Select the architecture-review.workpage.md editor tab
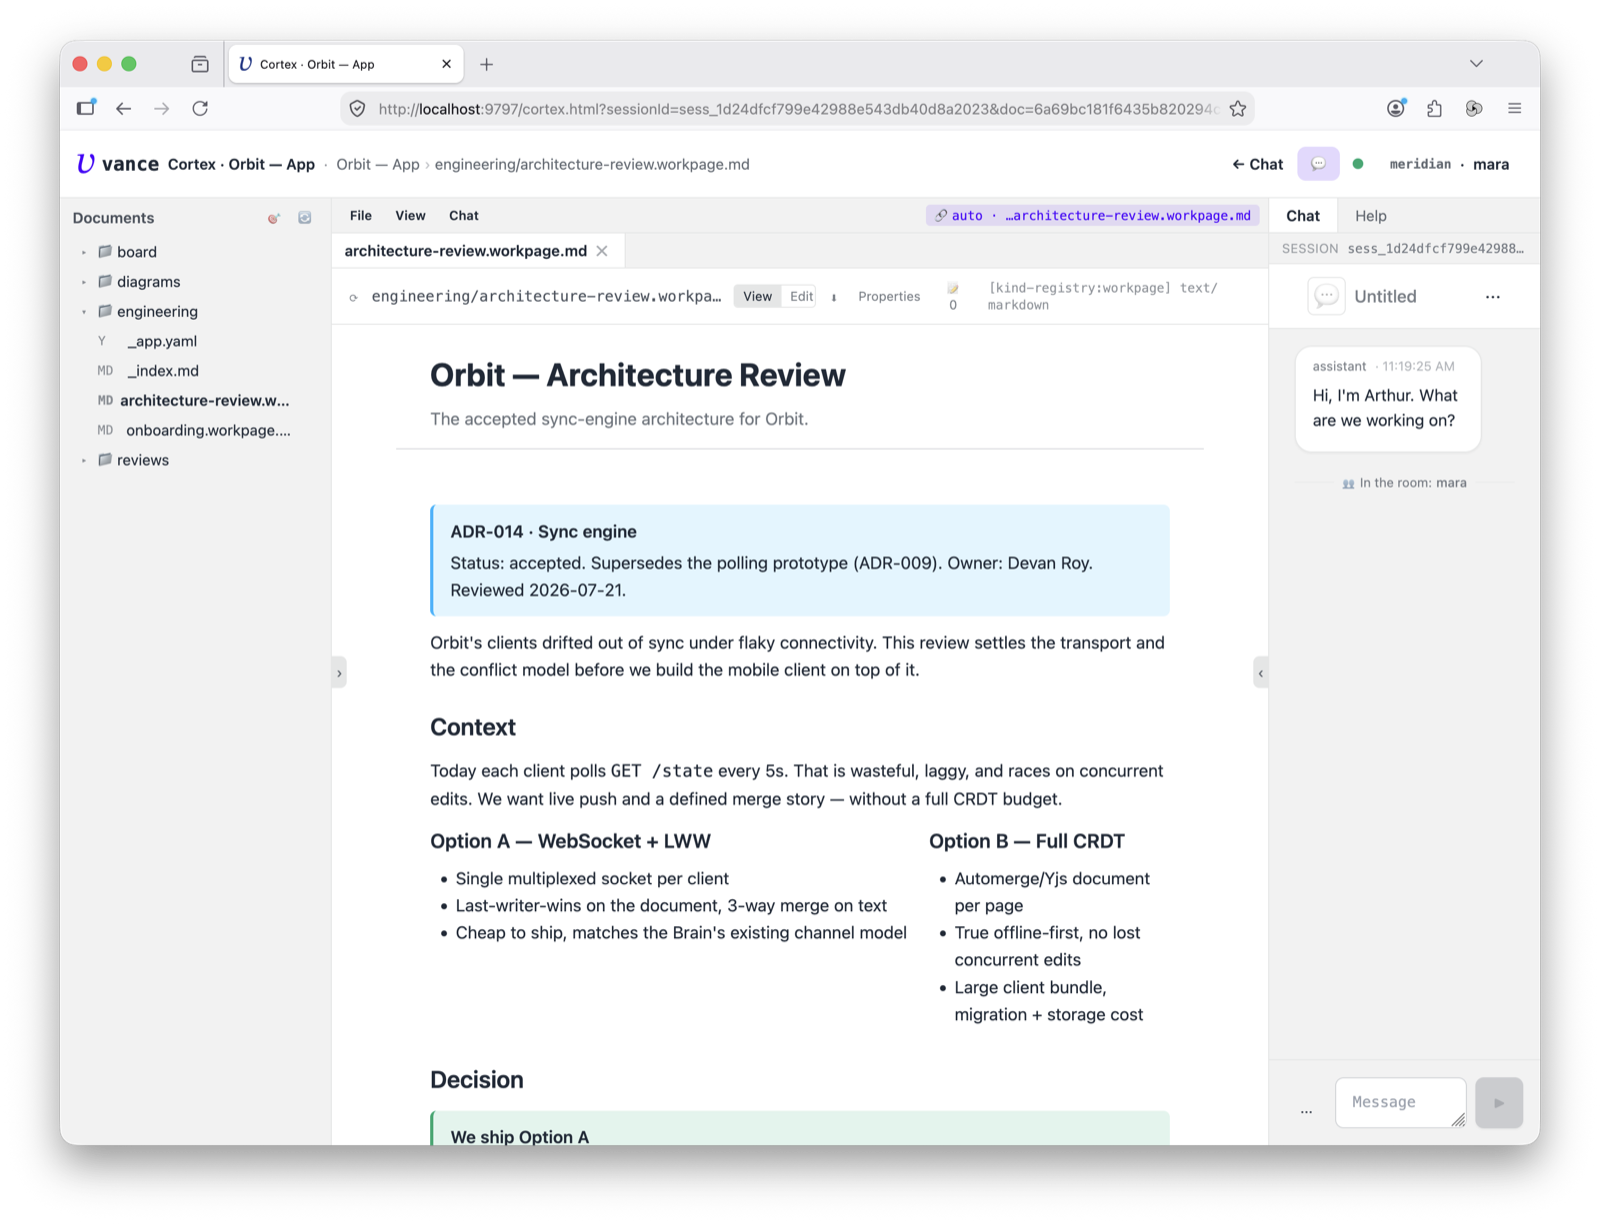 coord(465,251)
